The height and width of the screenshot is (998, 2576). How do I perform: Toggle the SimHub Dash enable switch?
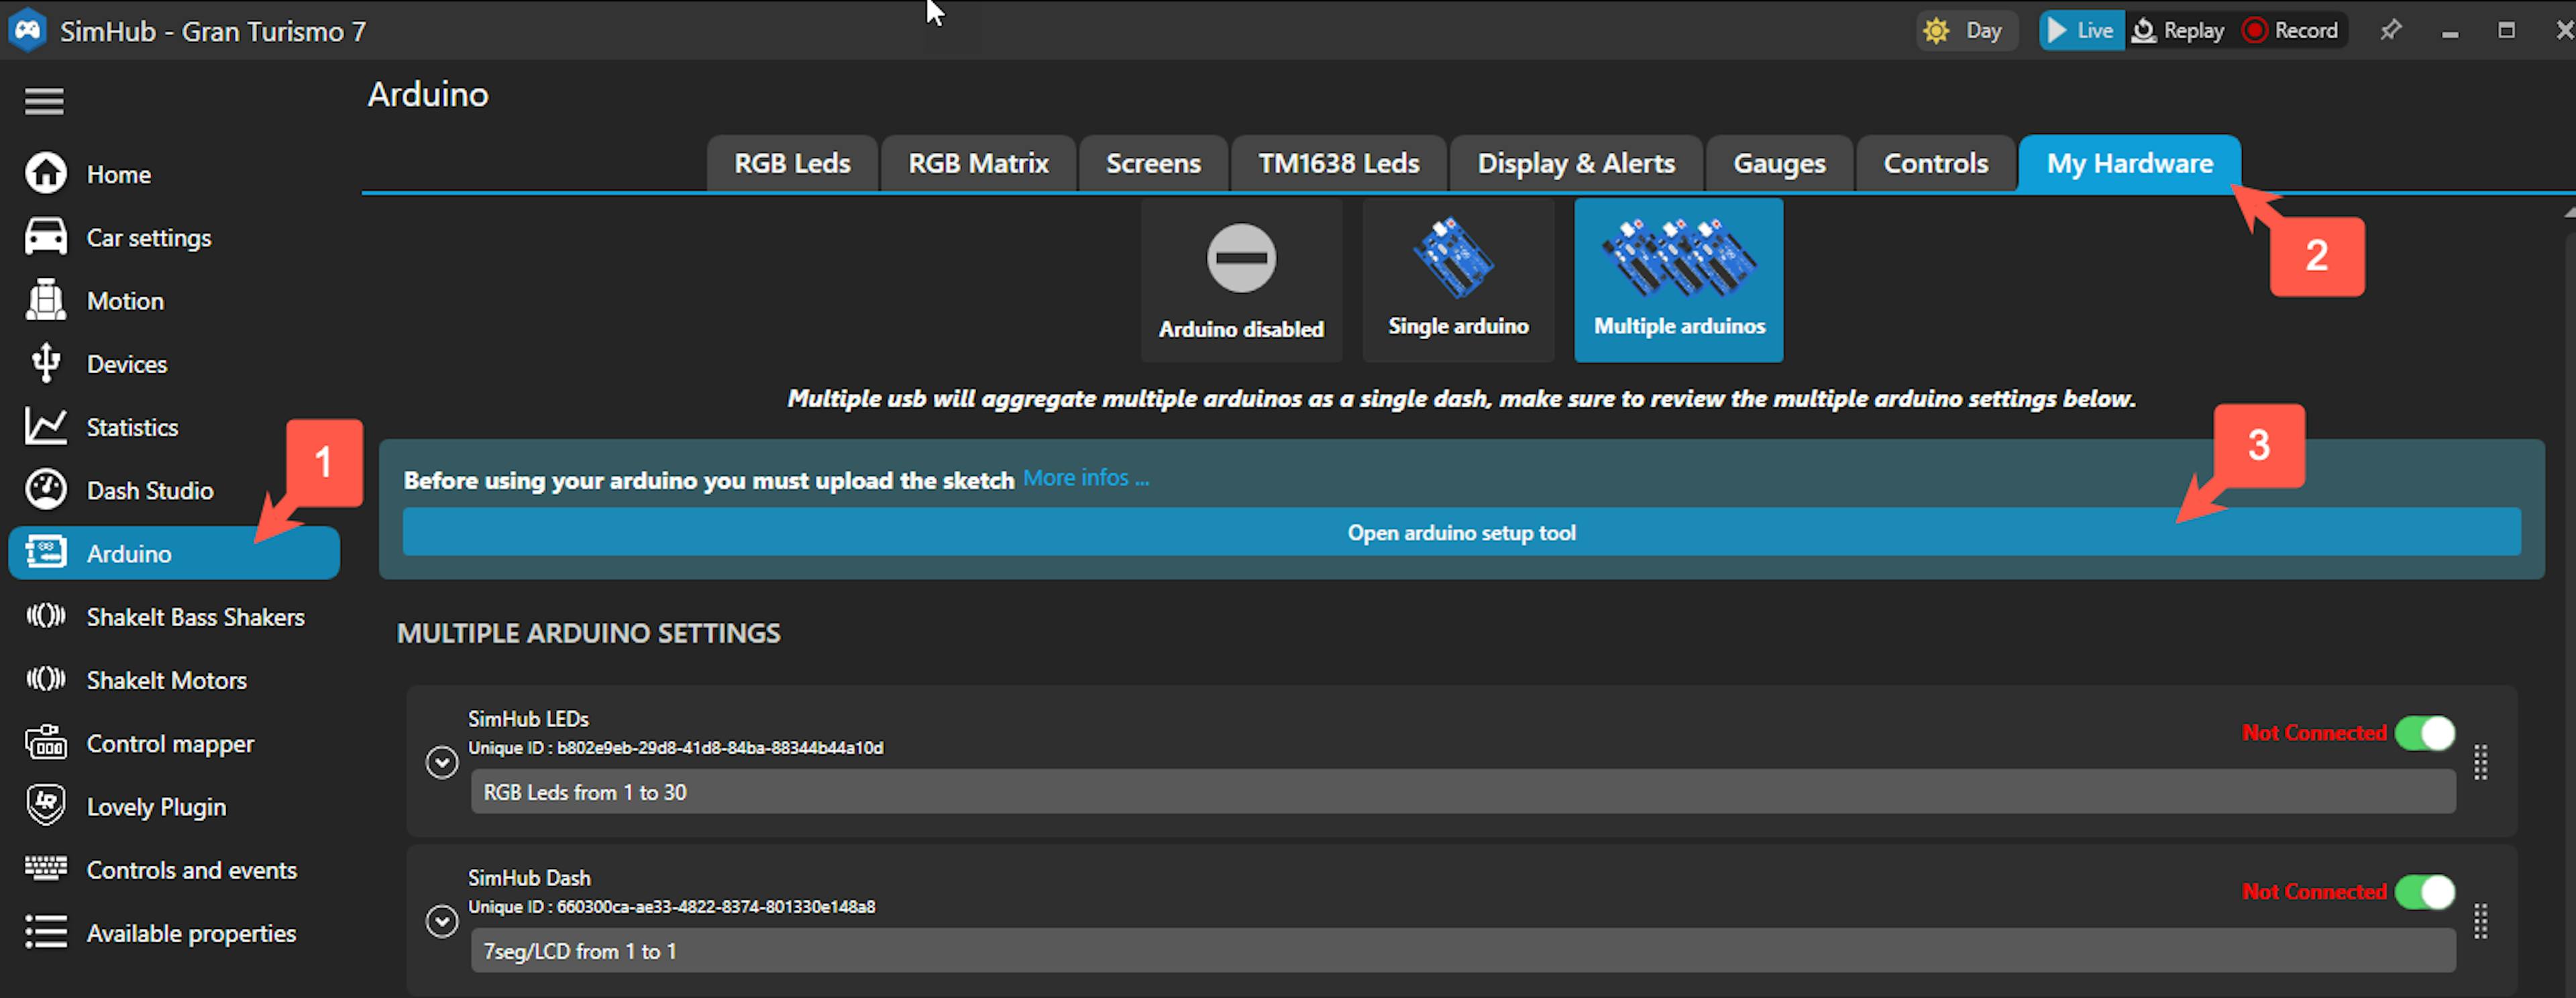pyautogui.click(x=2425, y=892)
